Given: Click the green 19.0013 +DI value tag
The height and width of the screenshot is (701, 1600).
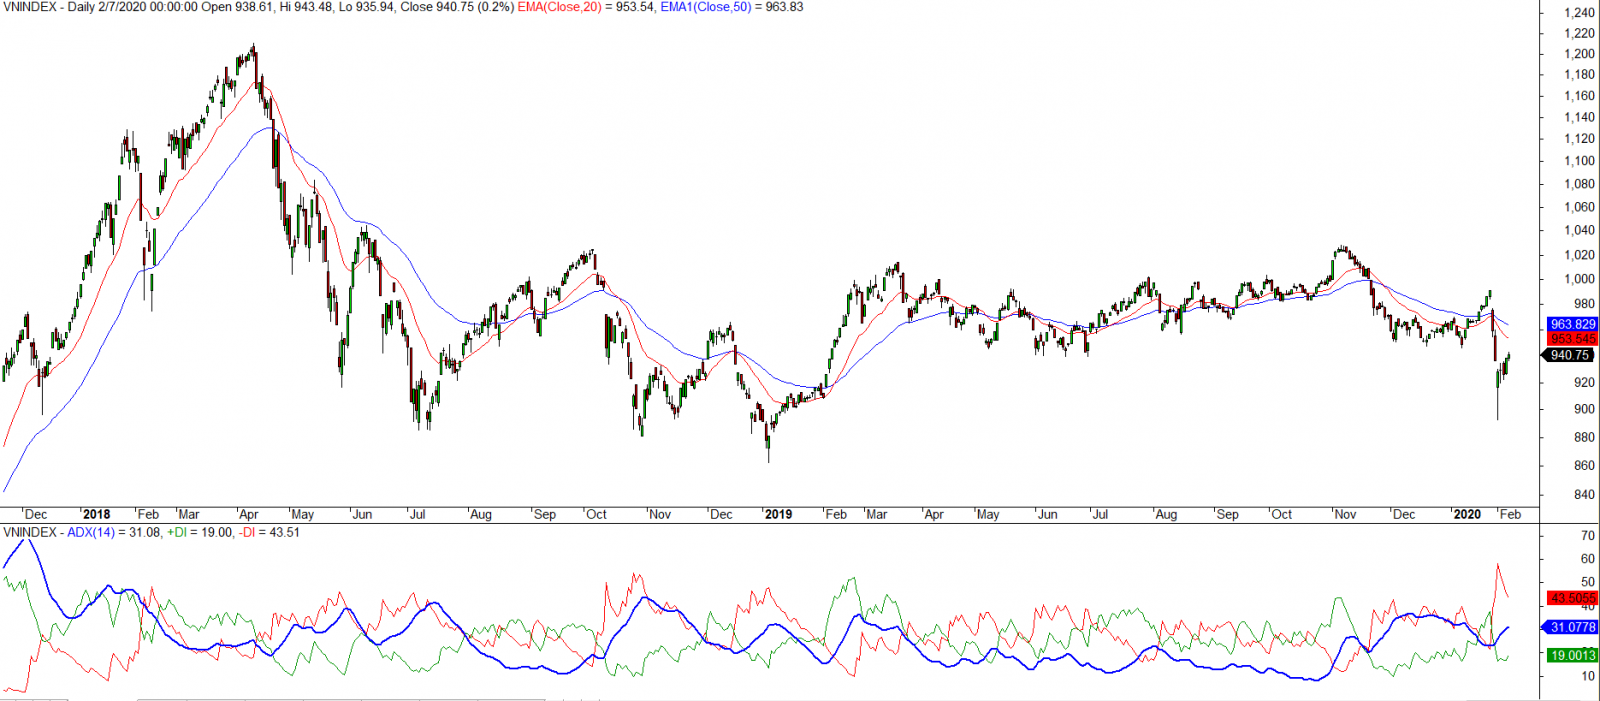Looking at the screenshot, I should point(1572,655).
